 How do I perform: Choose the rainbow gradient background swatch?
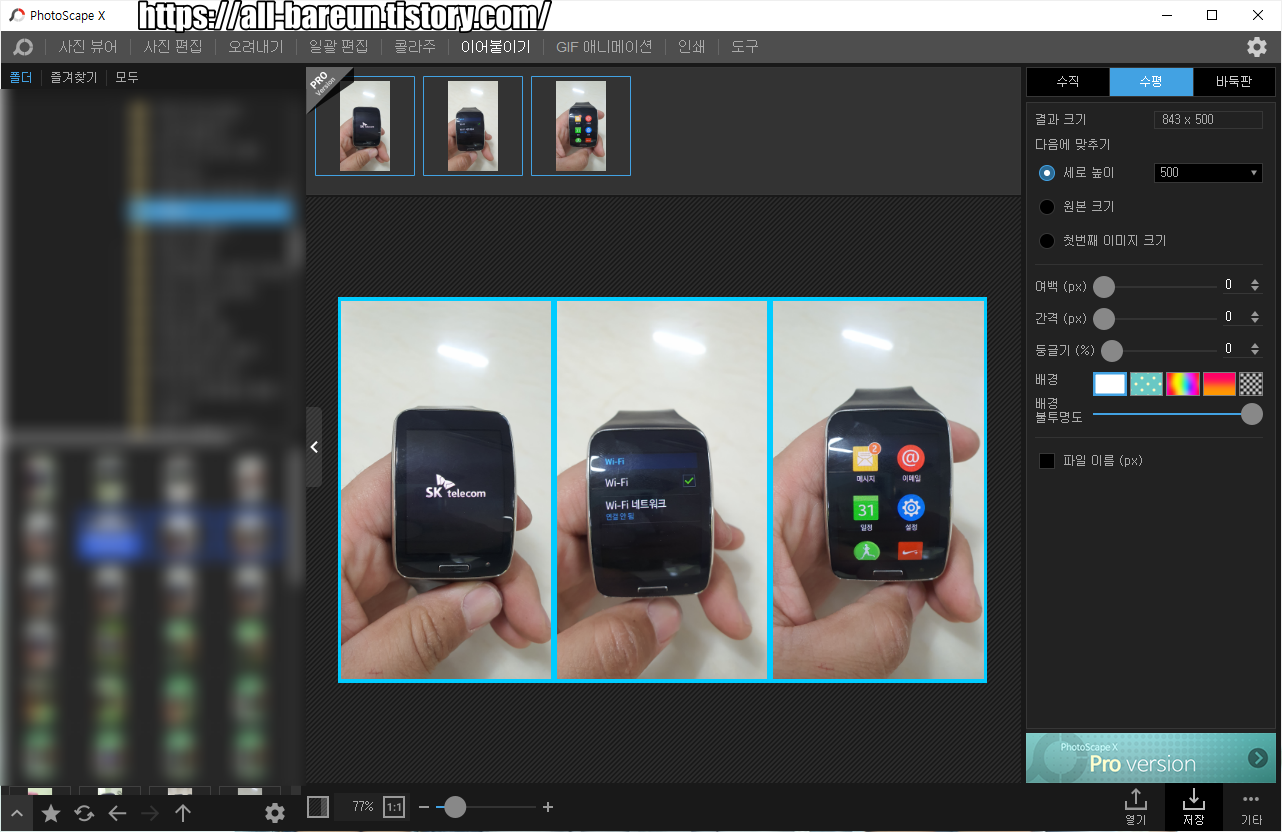(1183, 384)
